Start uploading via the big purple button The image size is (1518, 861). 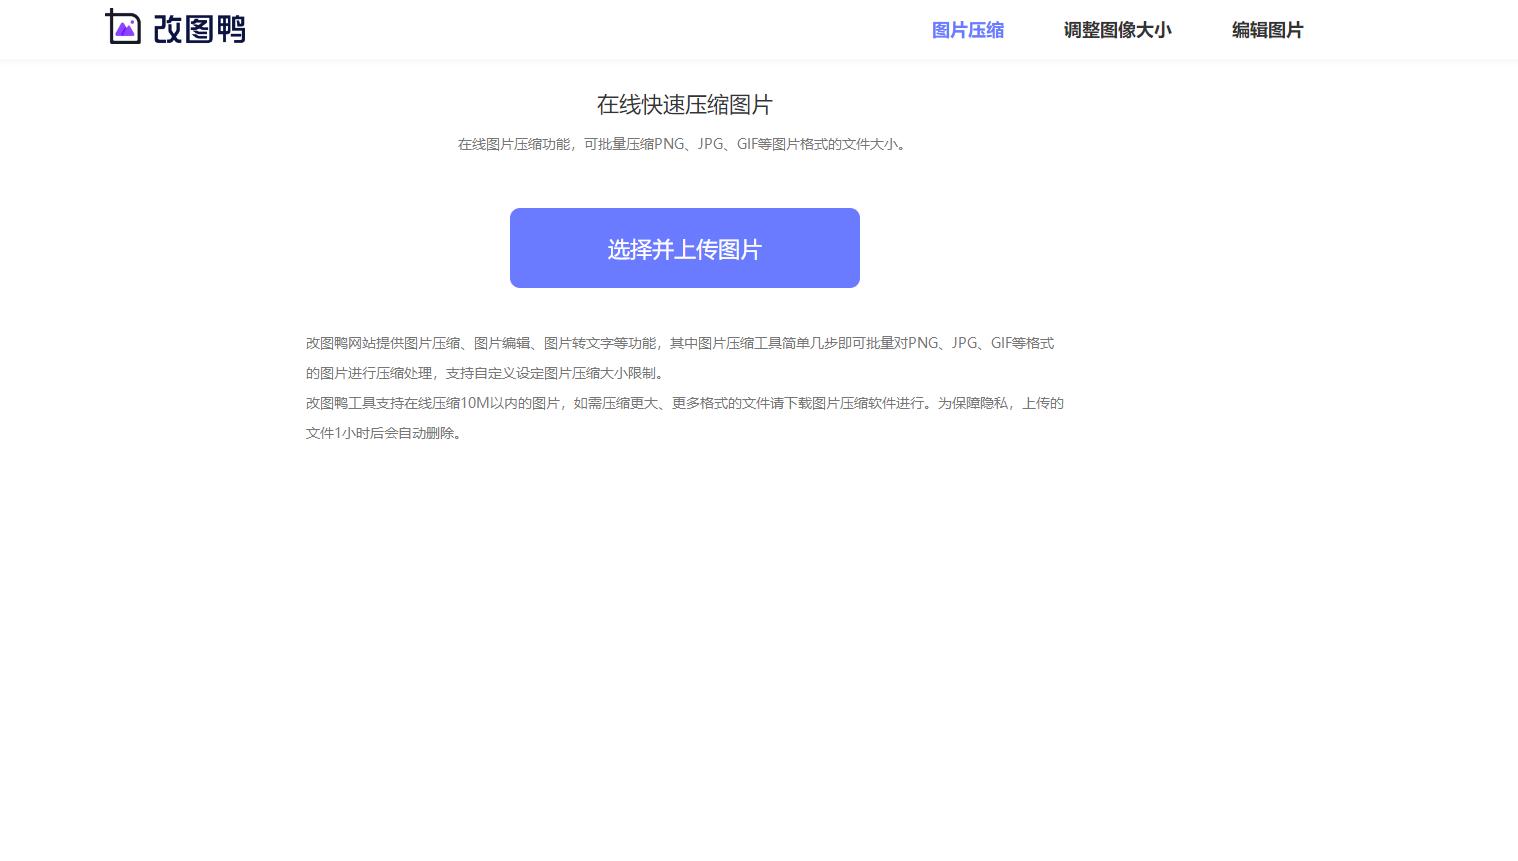(684, 248)
